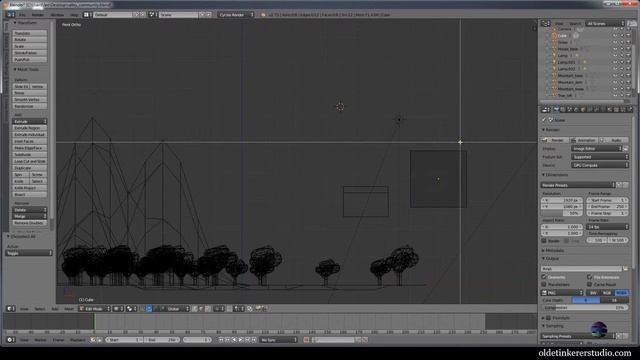Adjust the resolution percentage slider
640x360 pixels.
coord(562,213)
